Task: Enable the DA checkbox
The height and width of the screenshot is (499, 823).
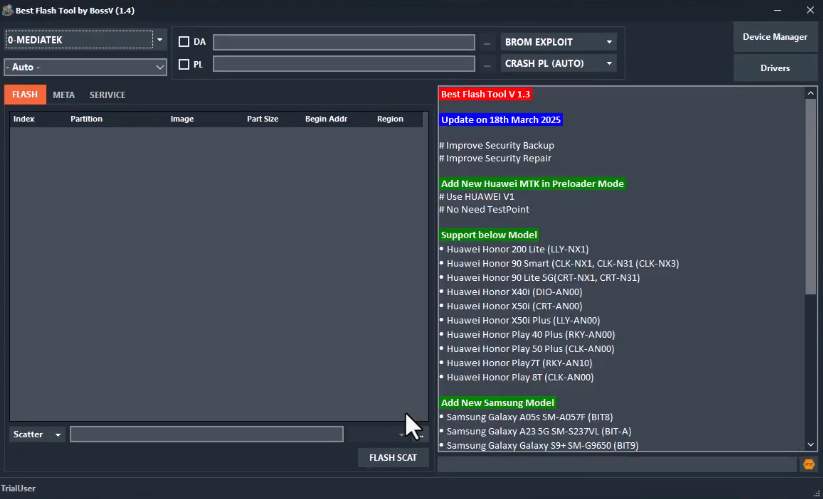Action: click(x=184, y=41)
